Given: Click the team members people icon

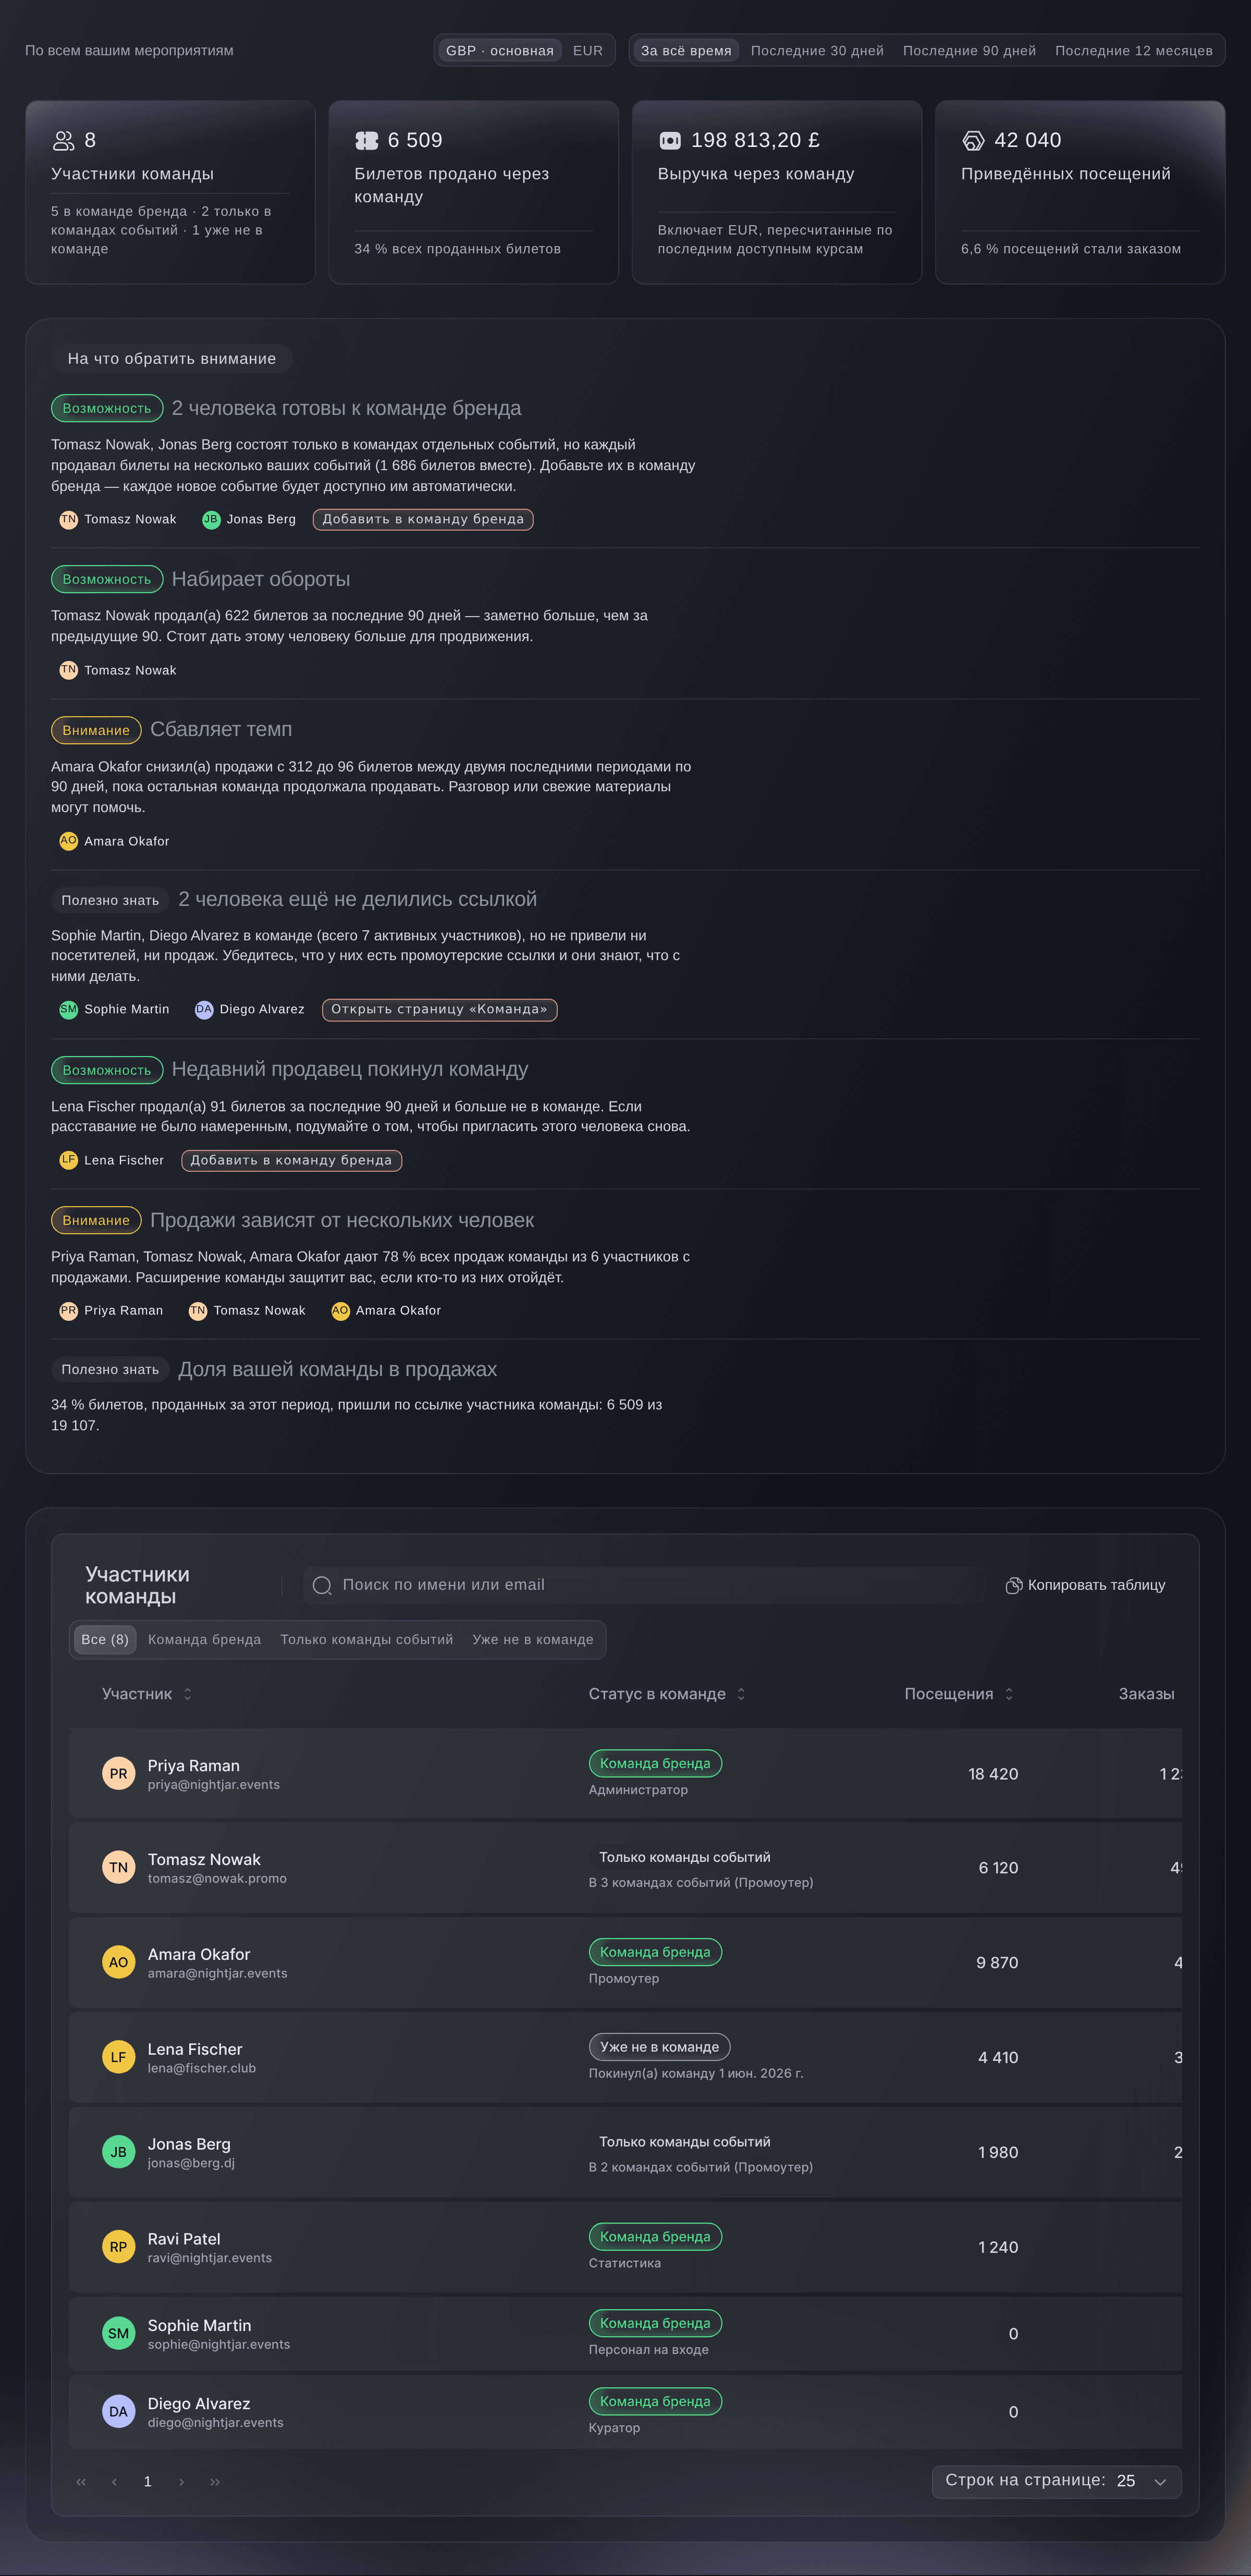Looking at the screenshot, I should (64, 141).
